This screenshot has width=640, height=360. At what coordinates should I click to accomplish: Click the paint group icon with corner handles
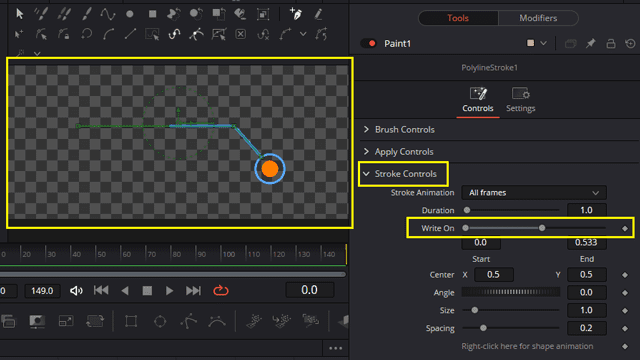point(263,15)
